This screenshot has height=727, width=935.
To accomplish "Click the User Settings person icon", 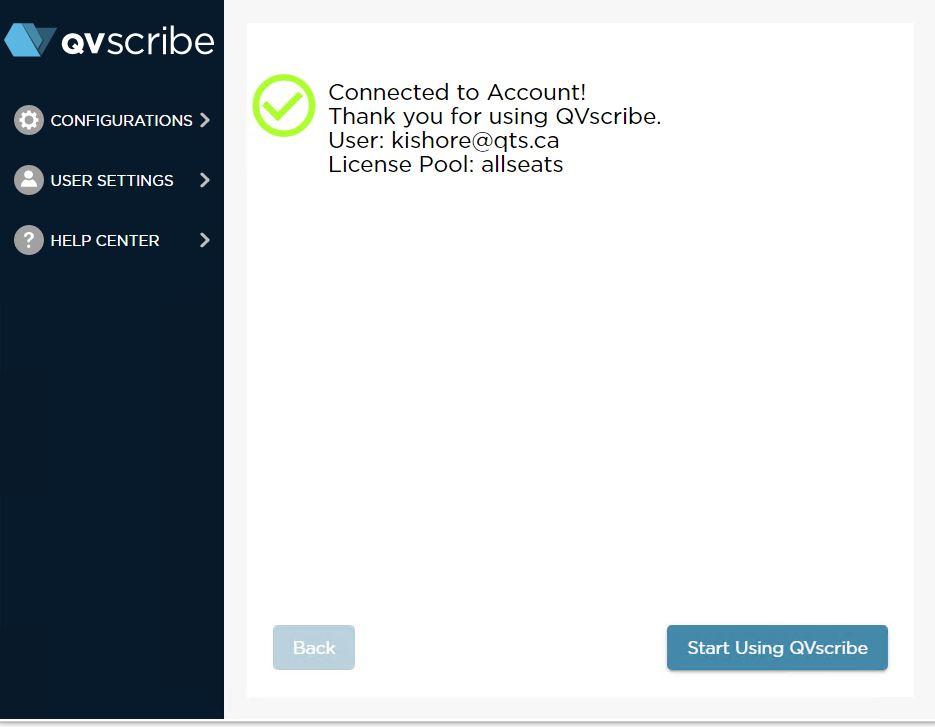I will click(x=29, y=180).
